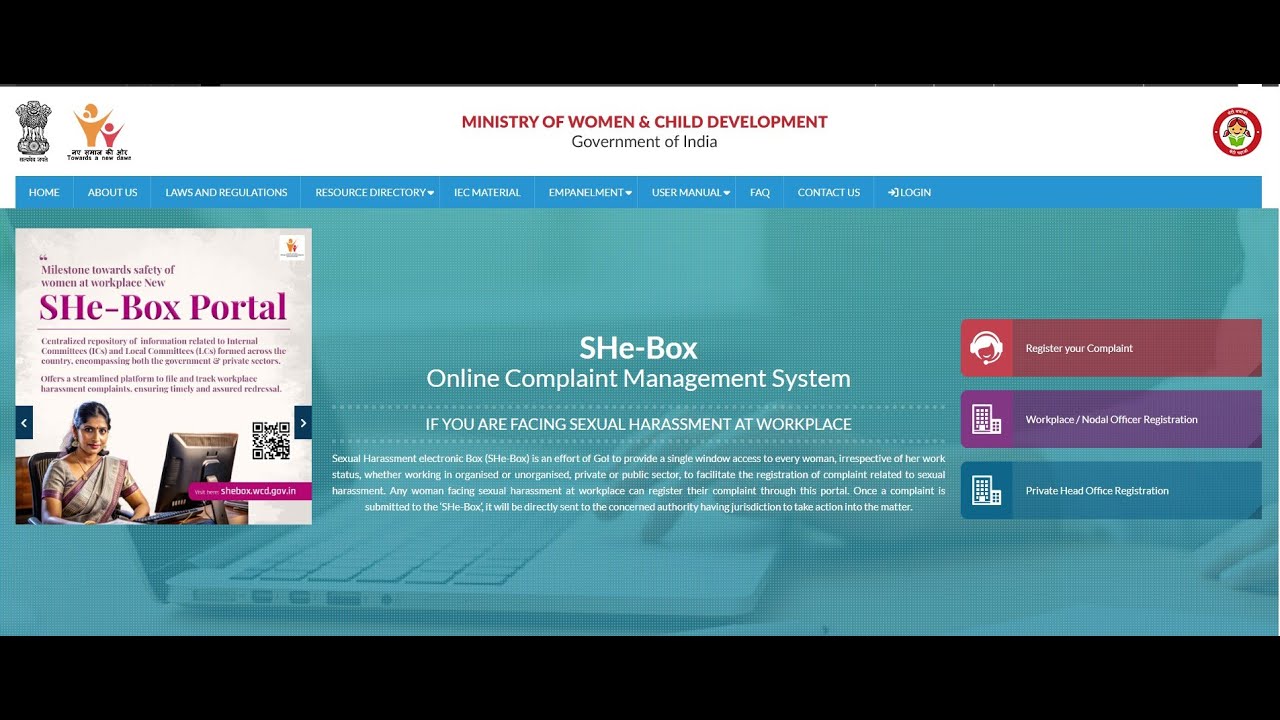Click IF YOU ARE FACING SEXUAL HARASSMENT AT WORKPLACE text
1280x720 pixels.
(638, 424)
